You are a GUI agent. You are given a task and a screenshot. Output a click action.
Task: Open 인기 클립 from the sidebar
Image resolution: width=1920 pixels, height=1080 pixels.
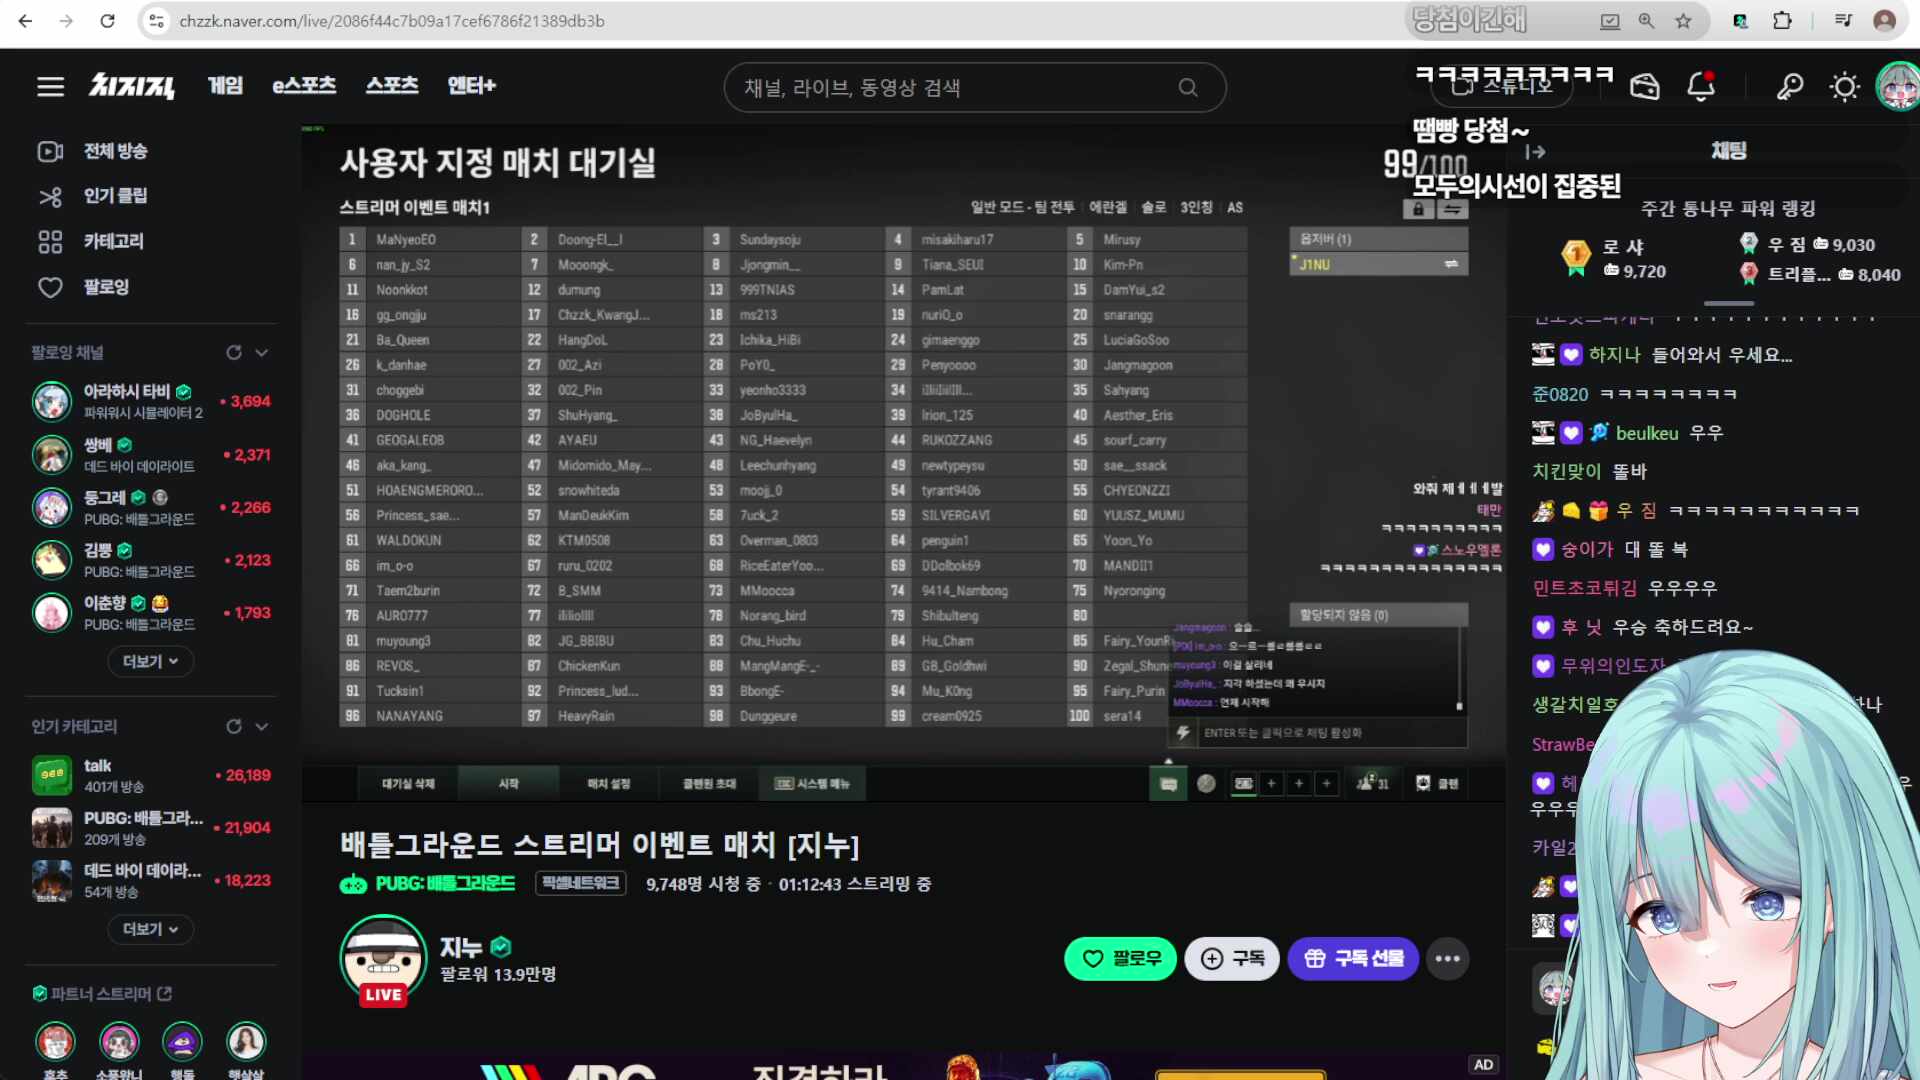[113, 196]
